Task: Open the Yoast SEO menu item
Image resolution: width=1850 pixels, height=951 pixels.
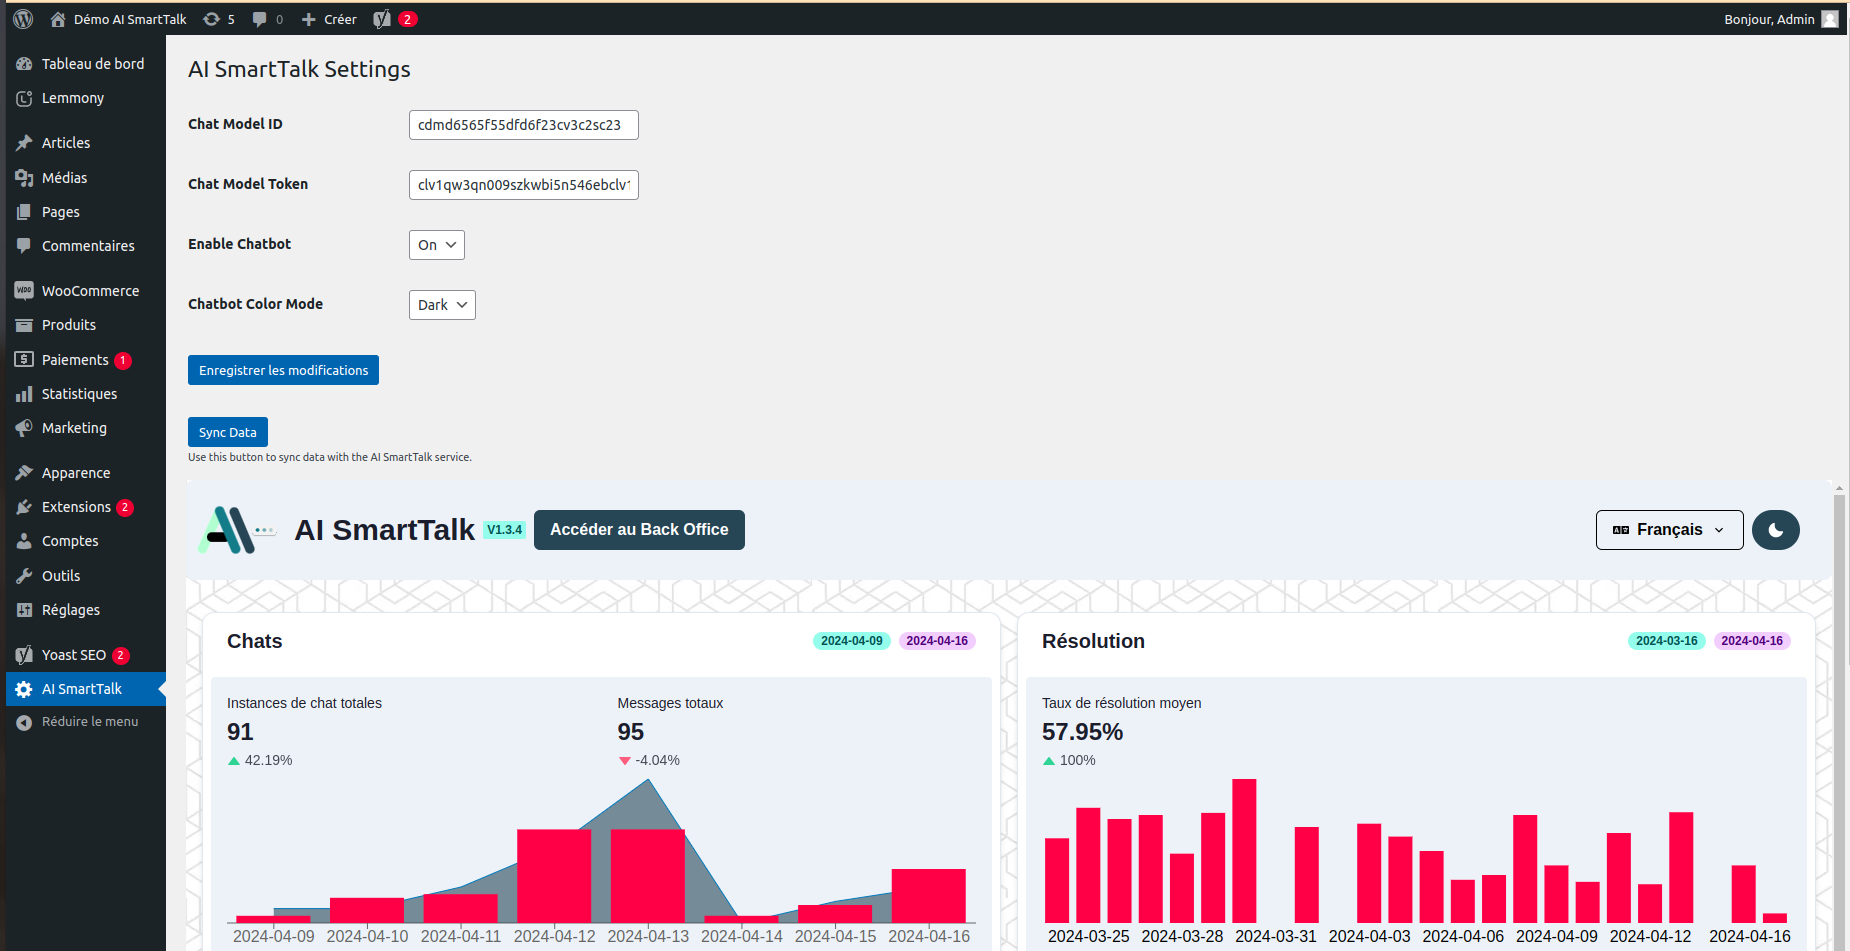Action: pos(86,655)
